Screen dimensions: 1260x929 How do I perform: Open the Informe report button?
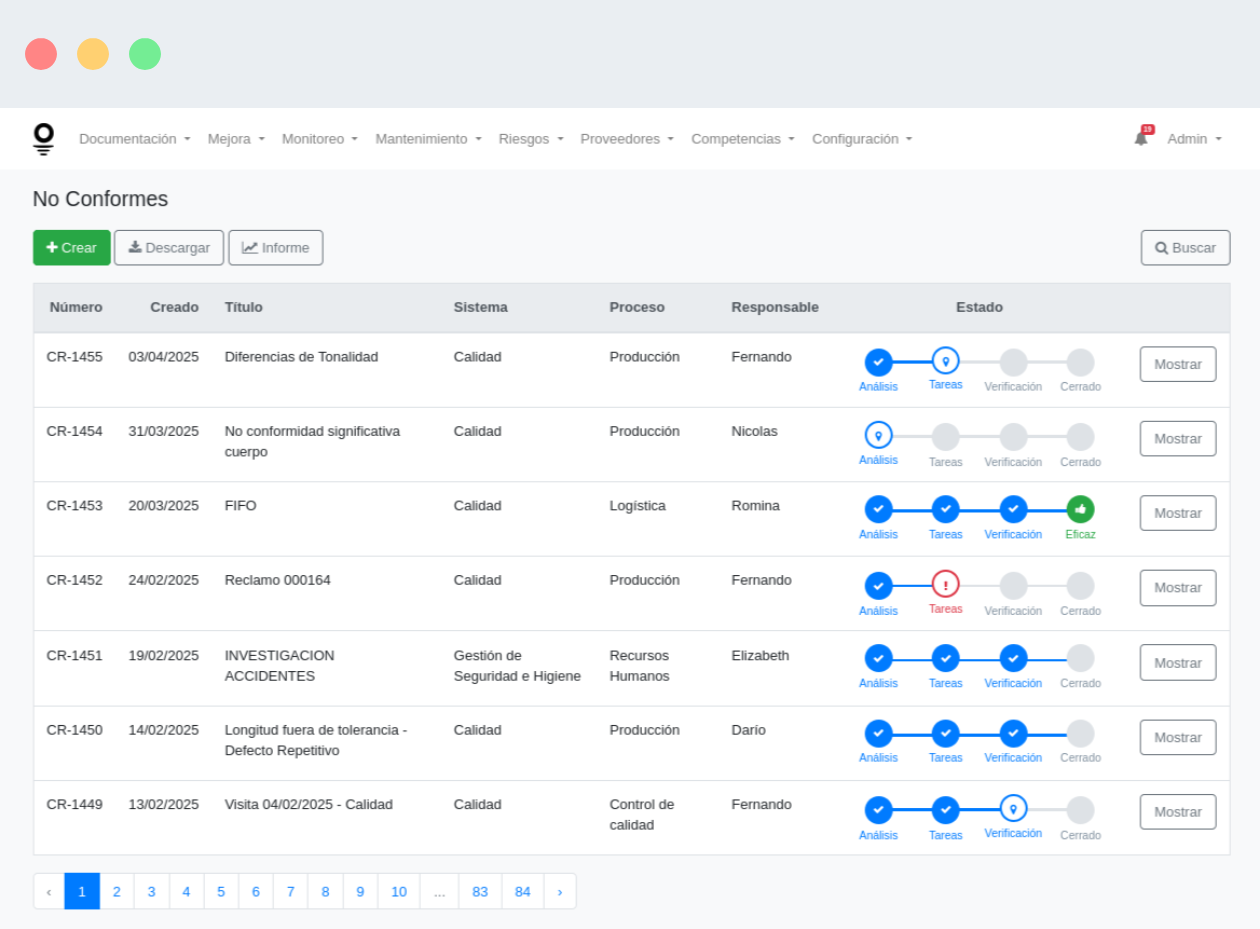coord(276,248)
